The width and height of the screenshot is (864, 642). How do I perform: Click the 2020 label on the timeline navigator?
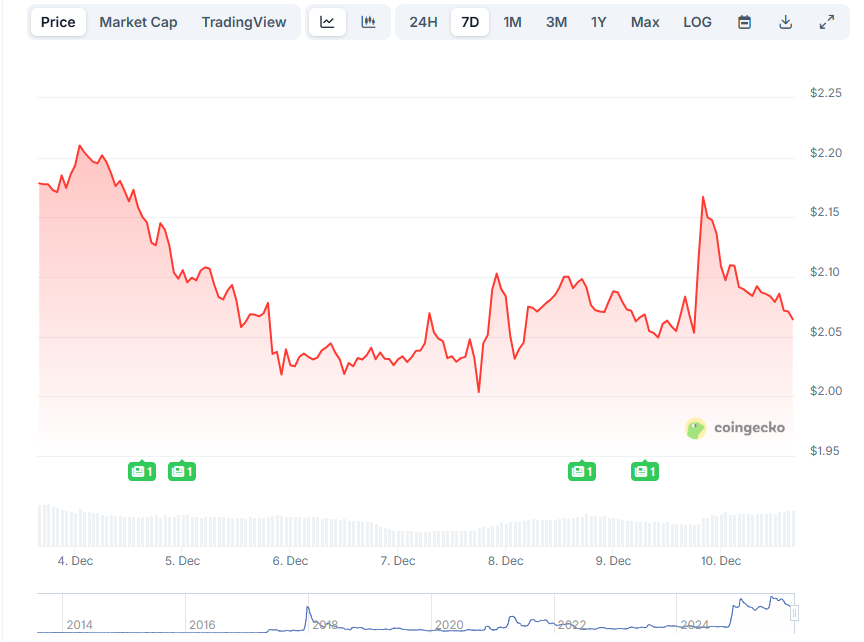(450, 624)
